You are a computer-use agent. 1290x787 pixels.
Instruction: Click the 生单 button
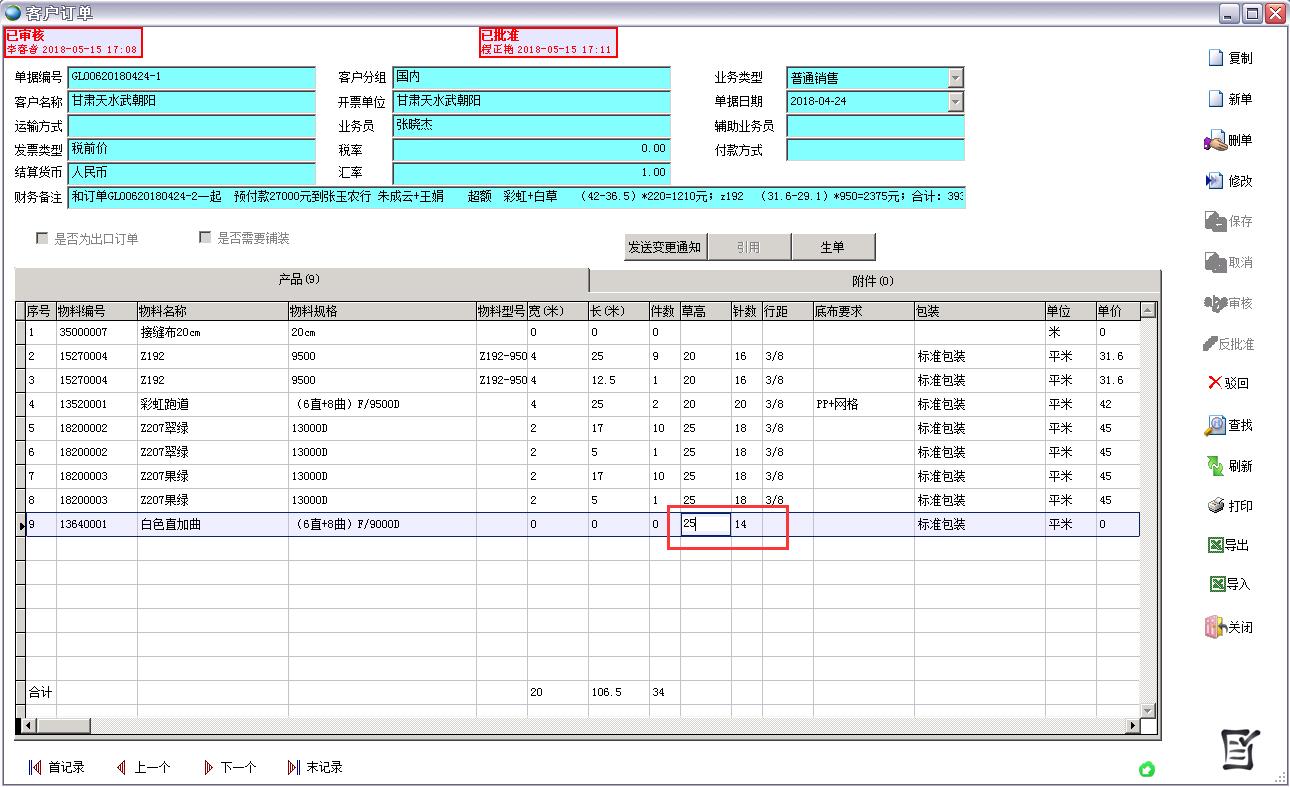pos(834,247)
